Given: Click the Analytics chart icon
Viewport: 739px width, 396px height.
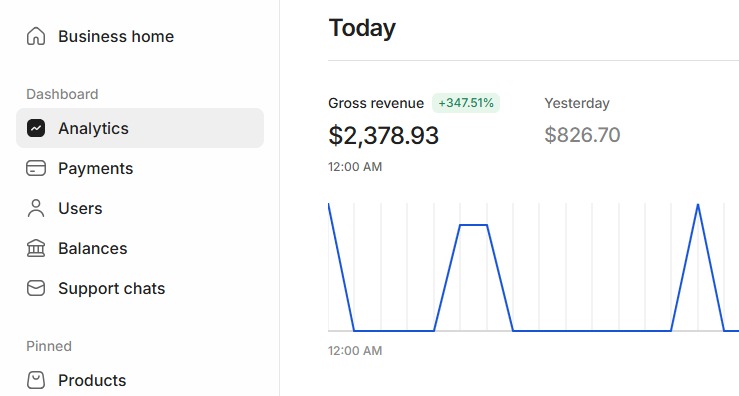Looking at the screenshot, I should click(36, 128).
